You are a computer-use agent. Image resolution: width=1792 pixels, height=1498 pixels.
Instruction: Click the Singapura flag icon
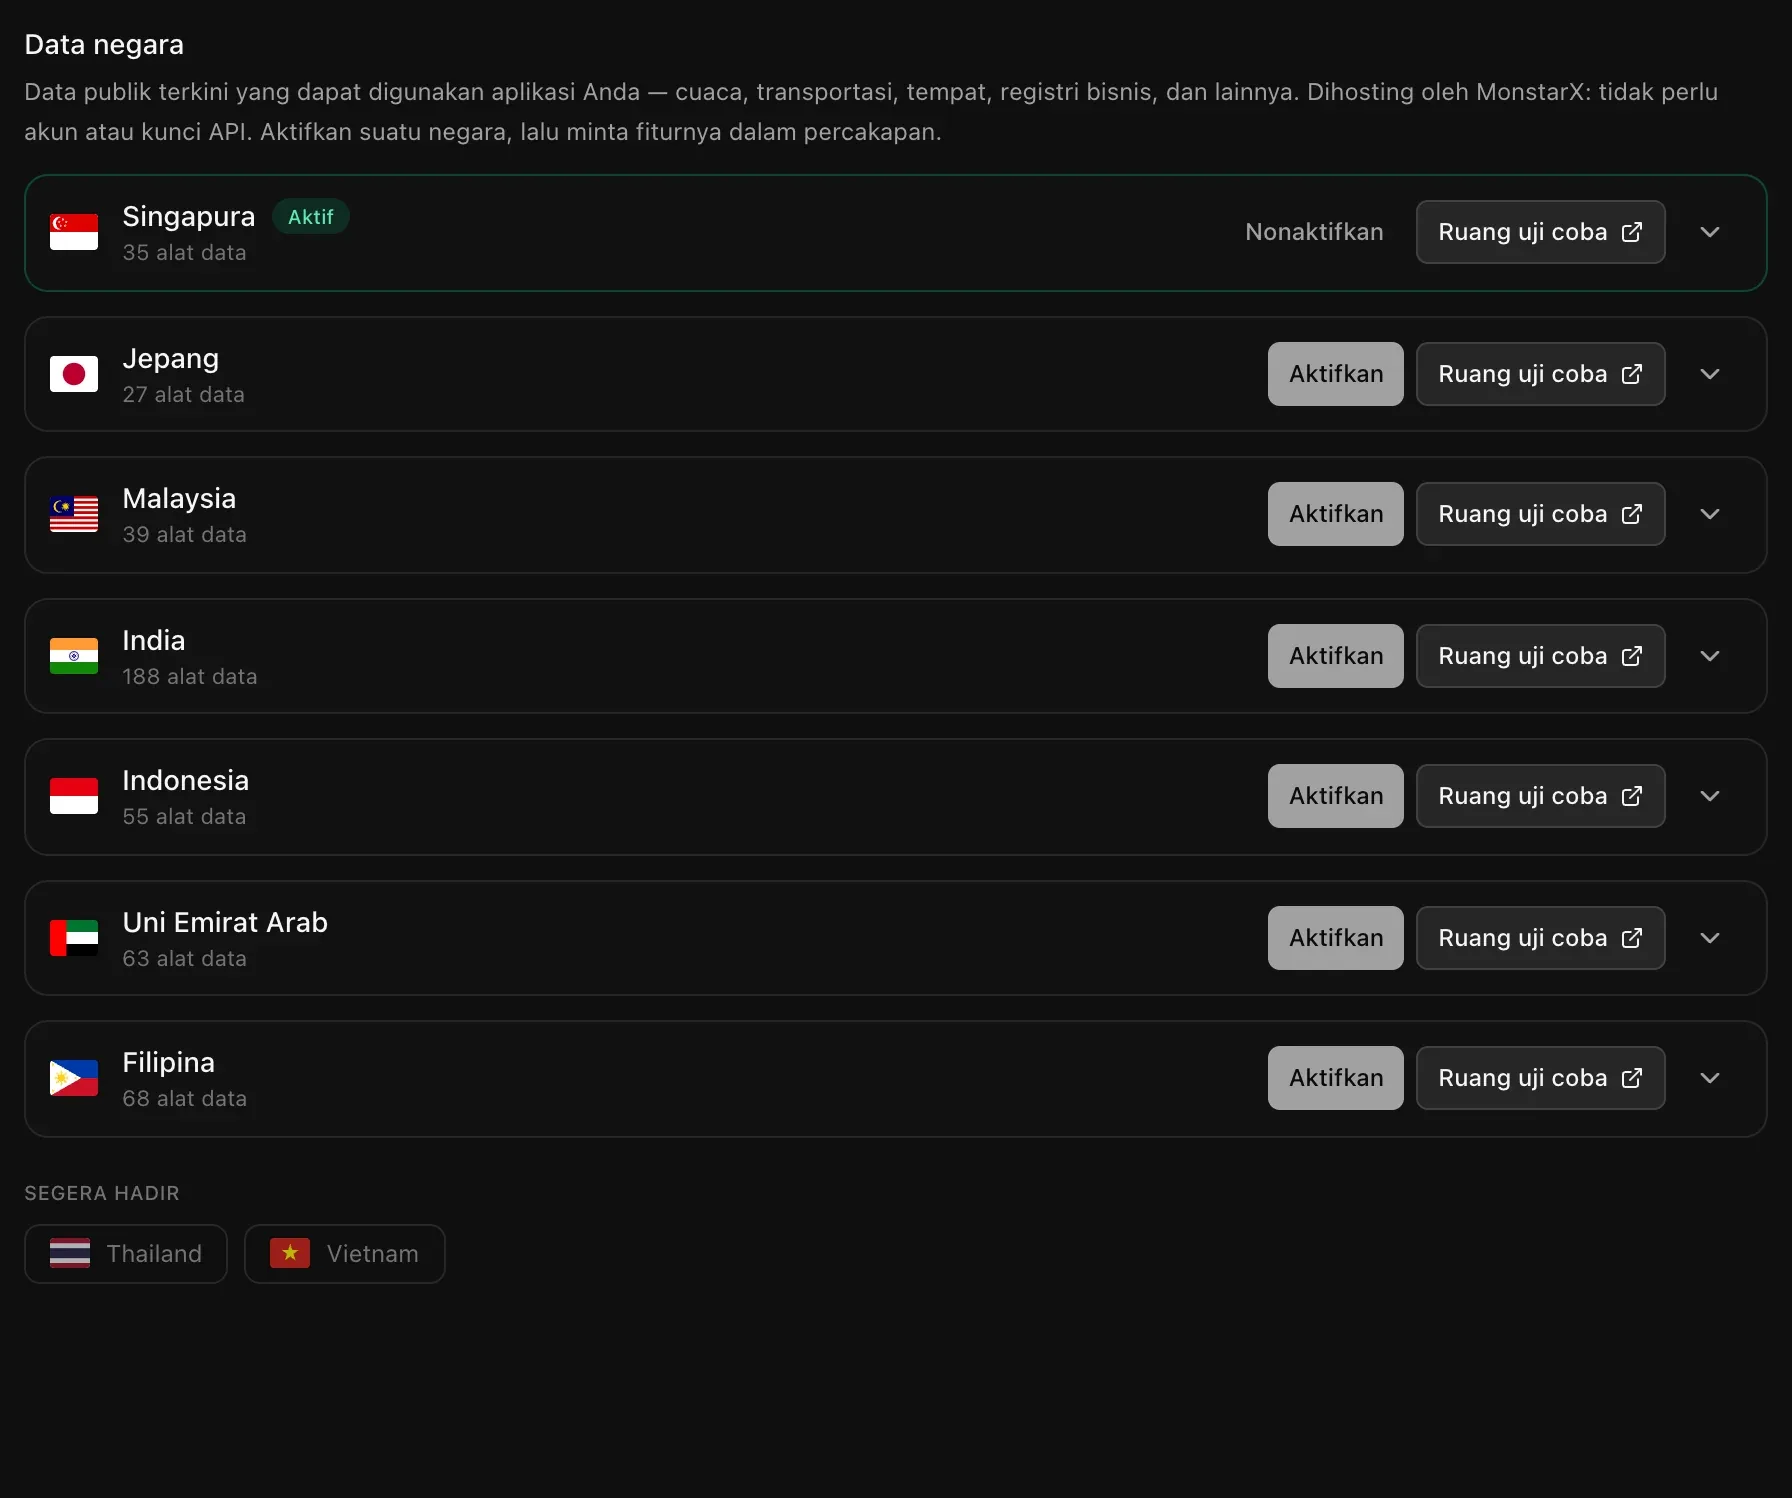[74, 232]
